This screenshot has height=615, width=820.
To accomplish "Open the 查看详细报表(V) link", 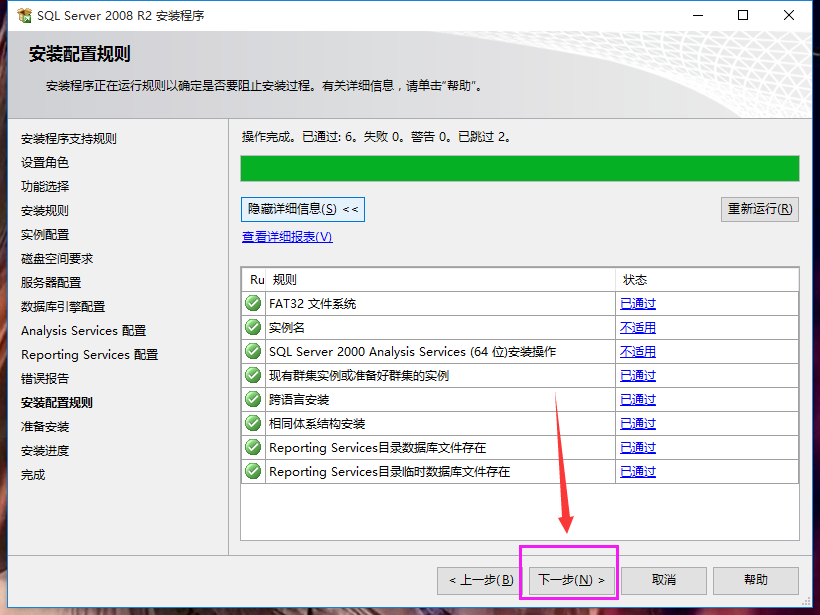I will coord(287,237).
